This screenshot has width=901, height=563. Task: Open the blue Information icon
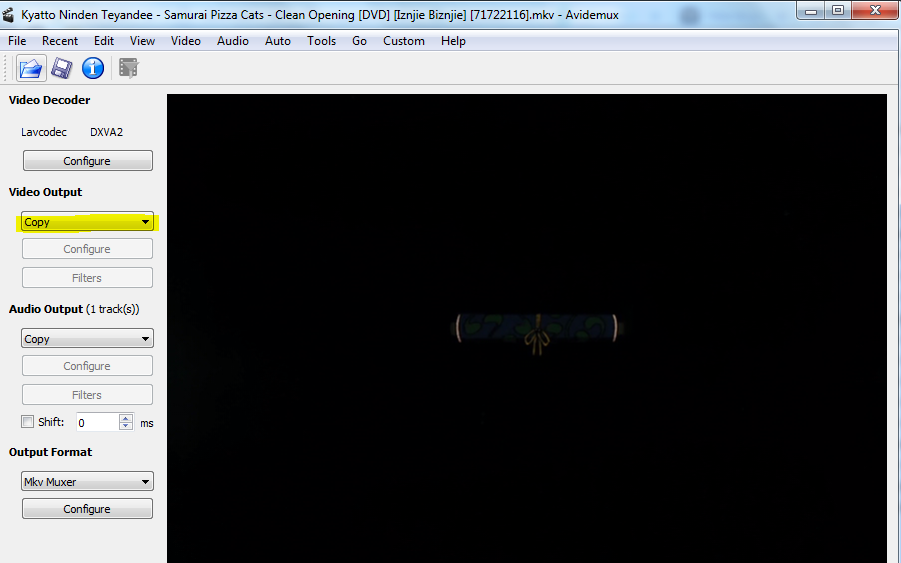(93, 68)
